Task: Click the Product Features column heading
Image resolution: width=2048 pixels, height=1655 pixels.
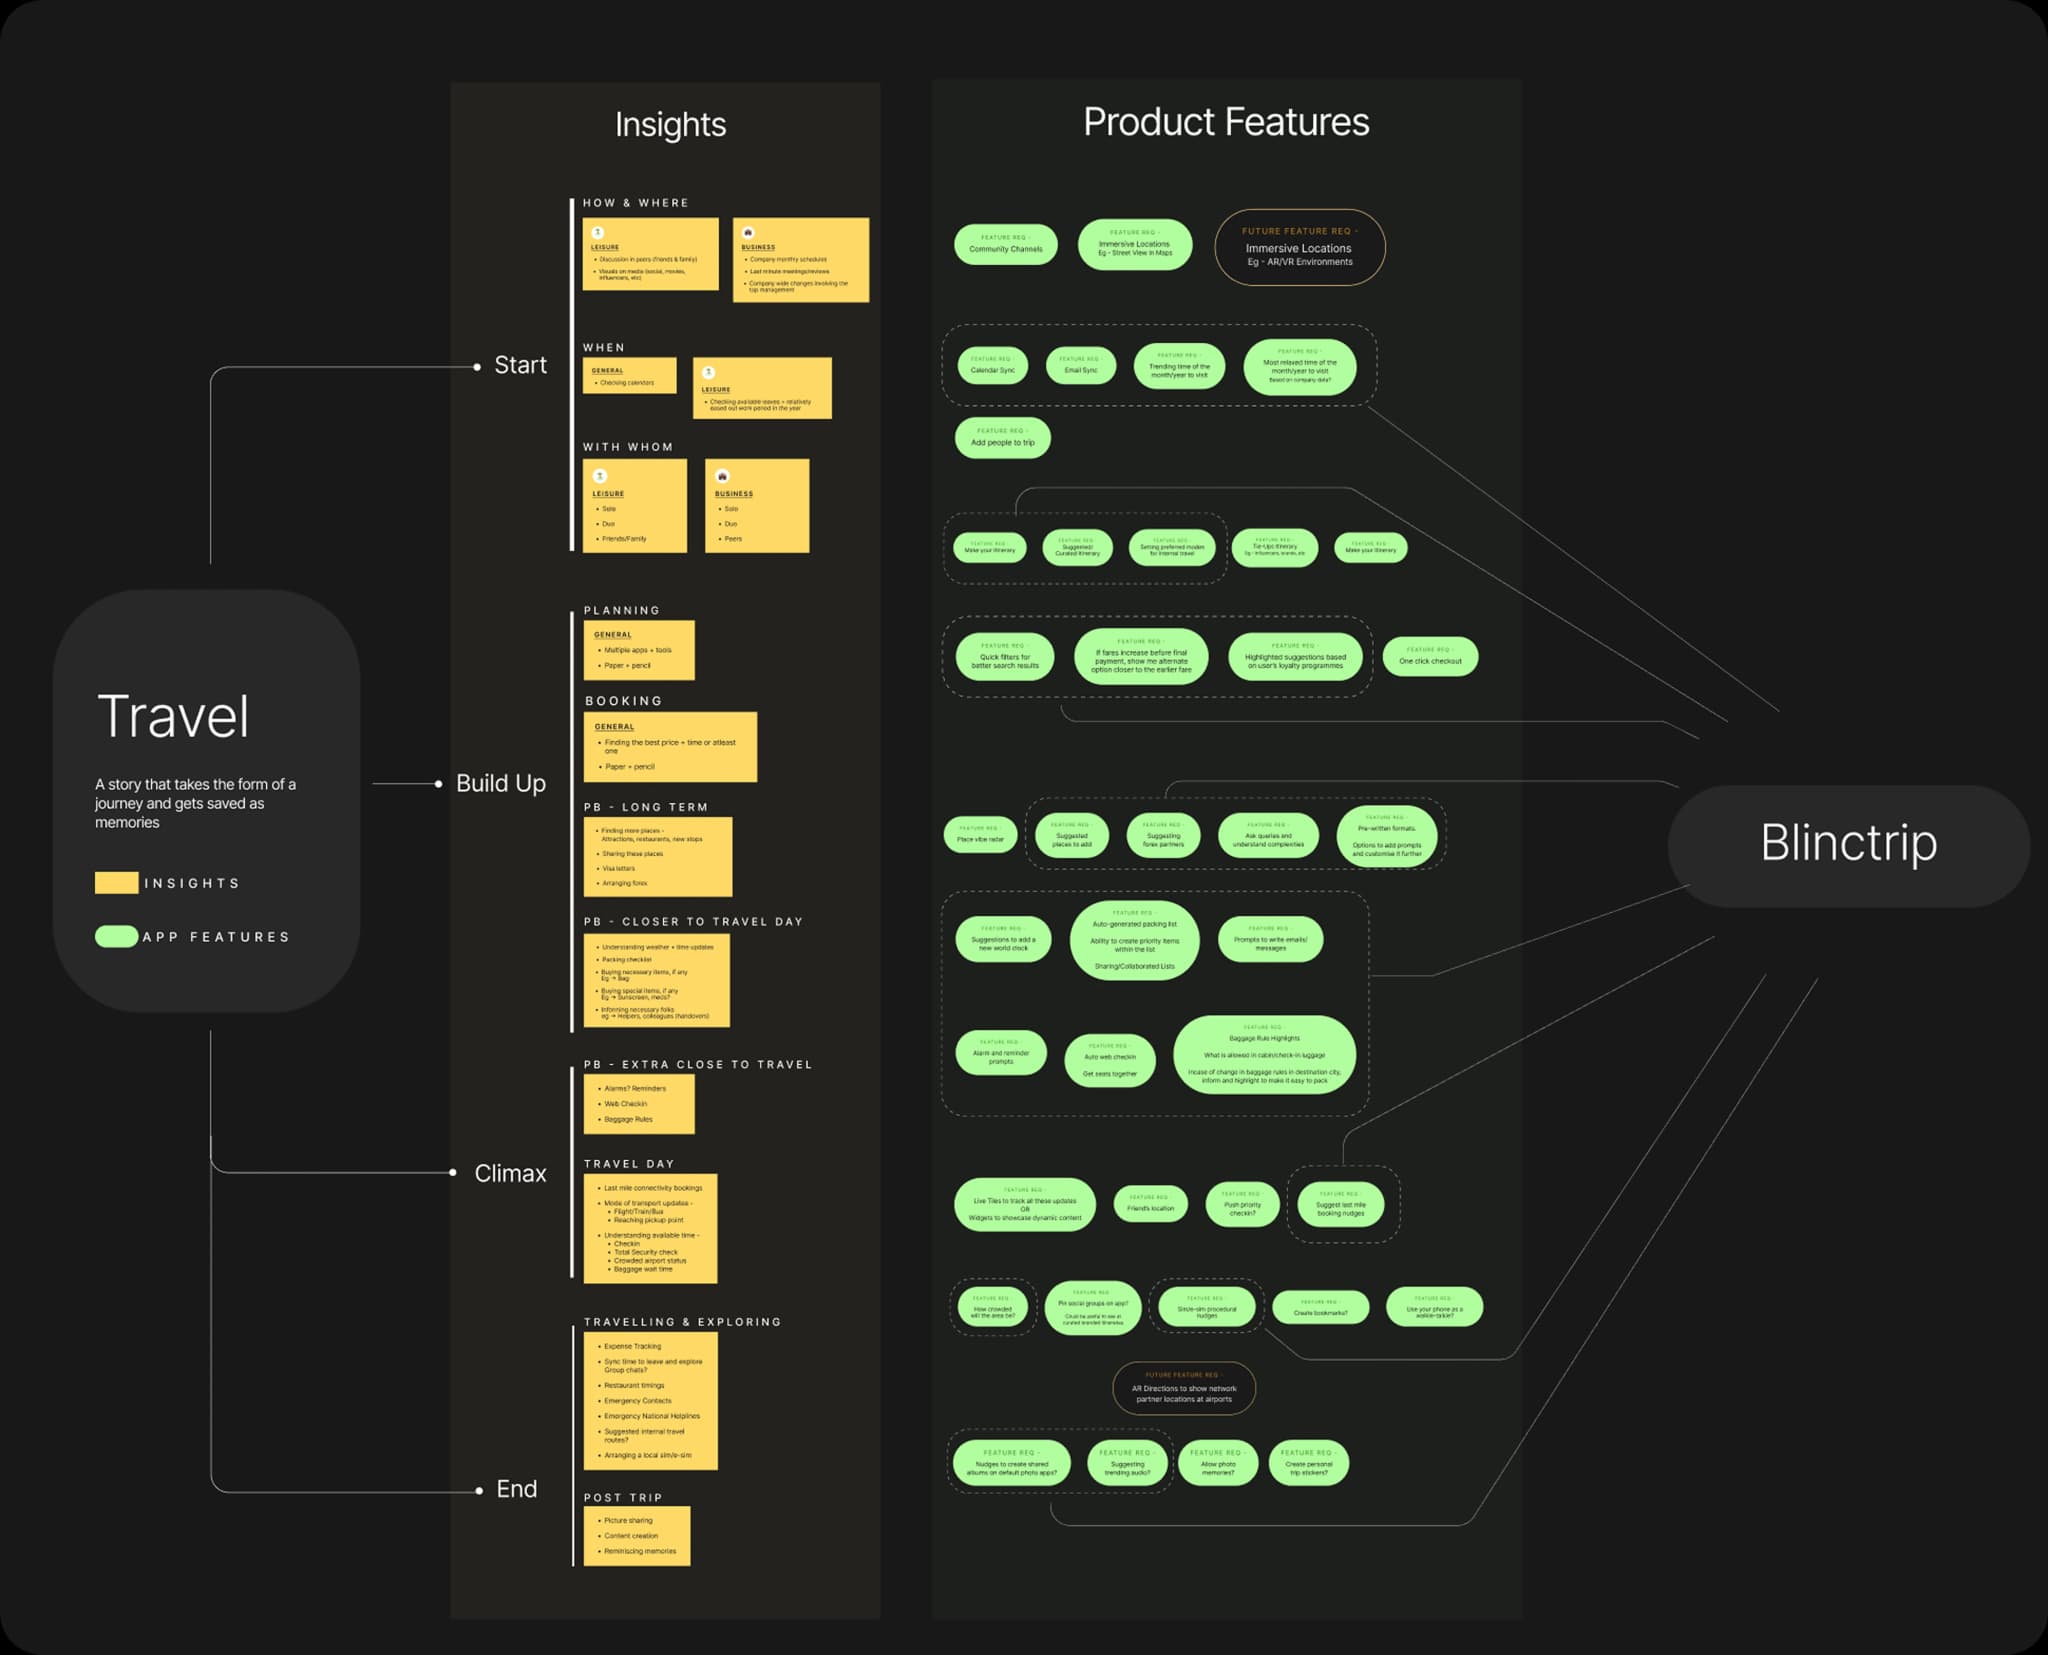Action: pos(1226,122)
